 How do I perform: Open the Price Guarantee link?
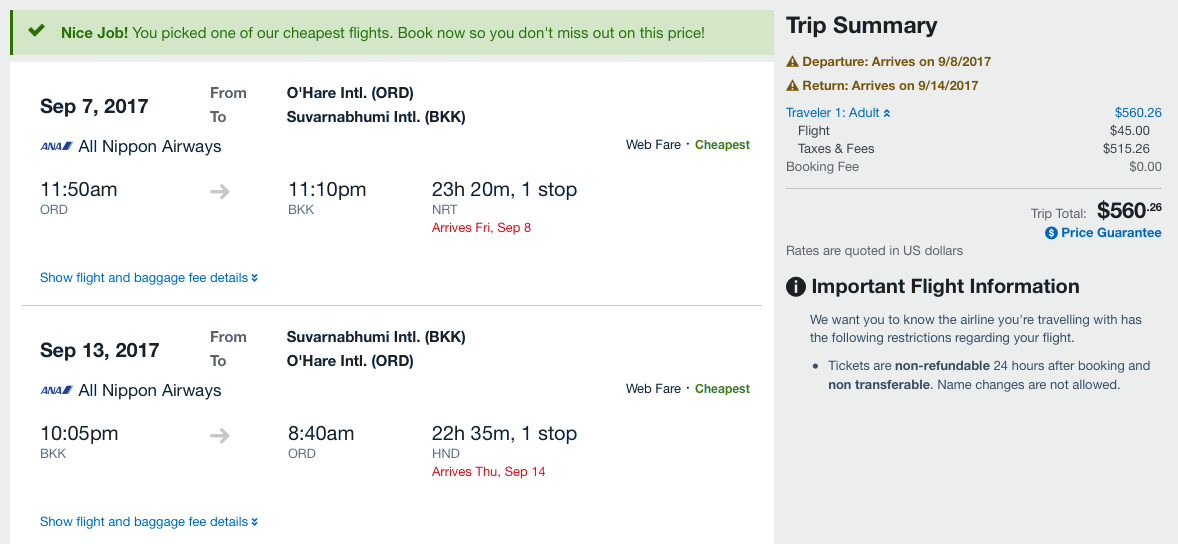tap(1111, 233)
